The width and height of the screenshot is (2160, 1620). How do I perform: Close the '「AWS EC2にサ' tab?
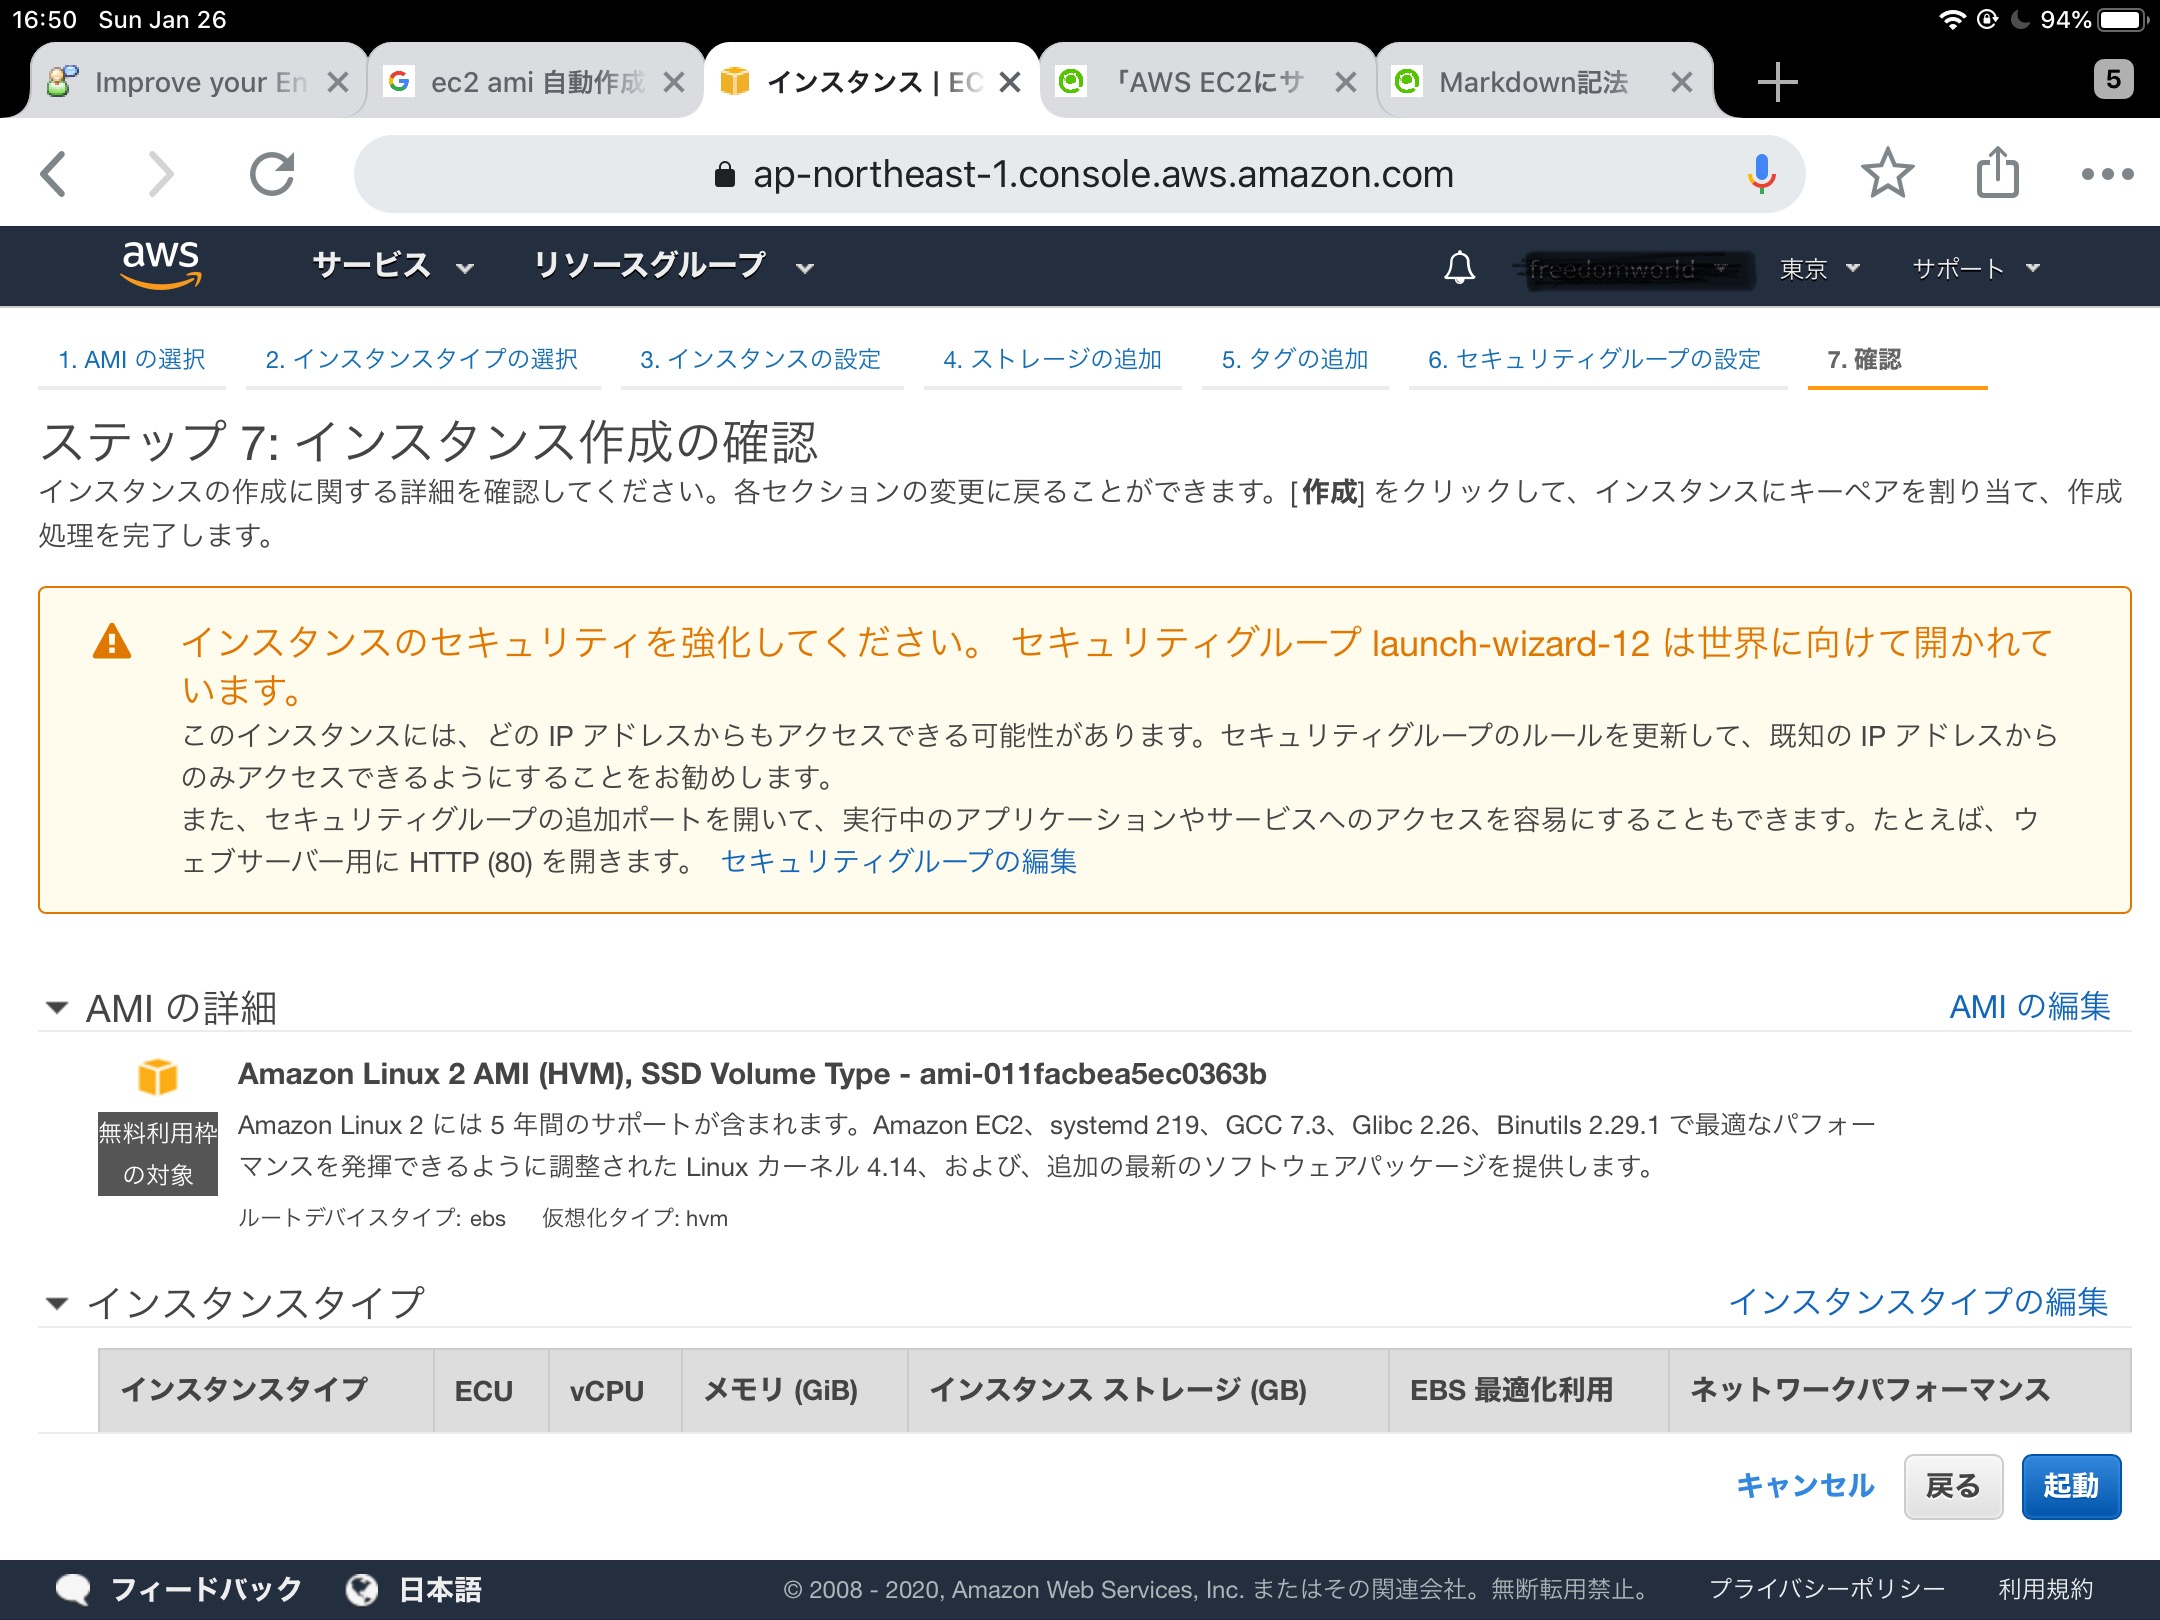pos(1346,82)
